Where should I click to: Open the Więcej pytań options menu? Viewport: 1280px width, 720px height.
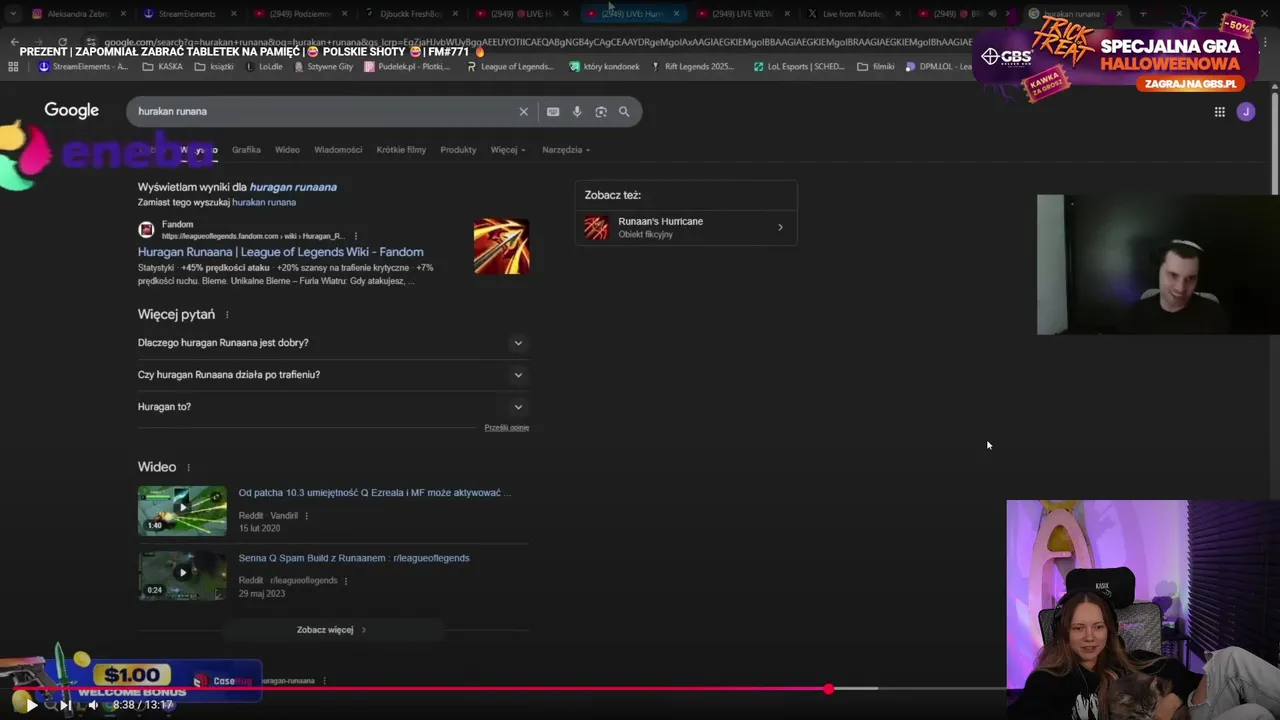tap(227, 315)
